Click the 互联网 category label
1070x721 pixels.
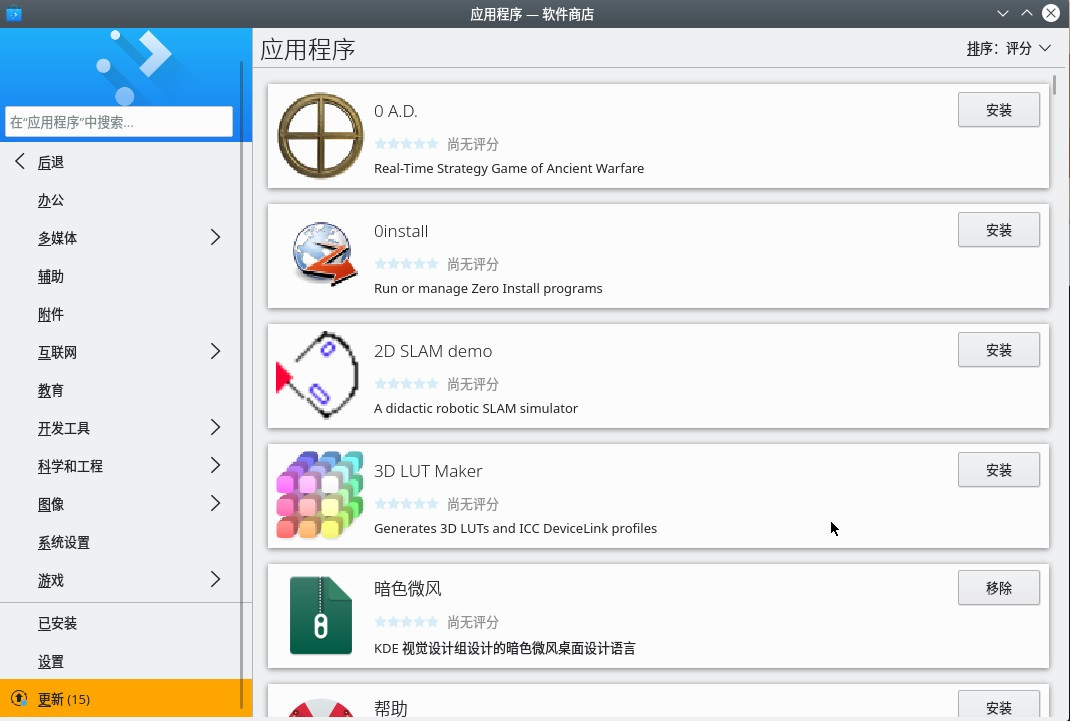coord(57,353)
